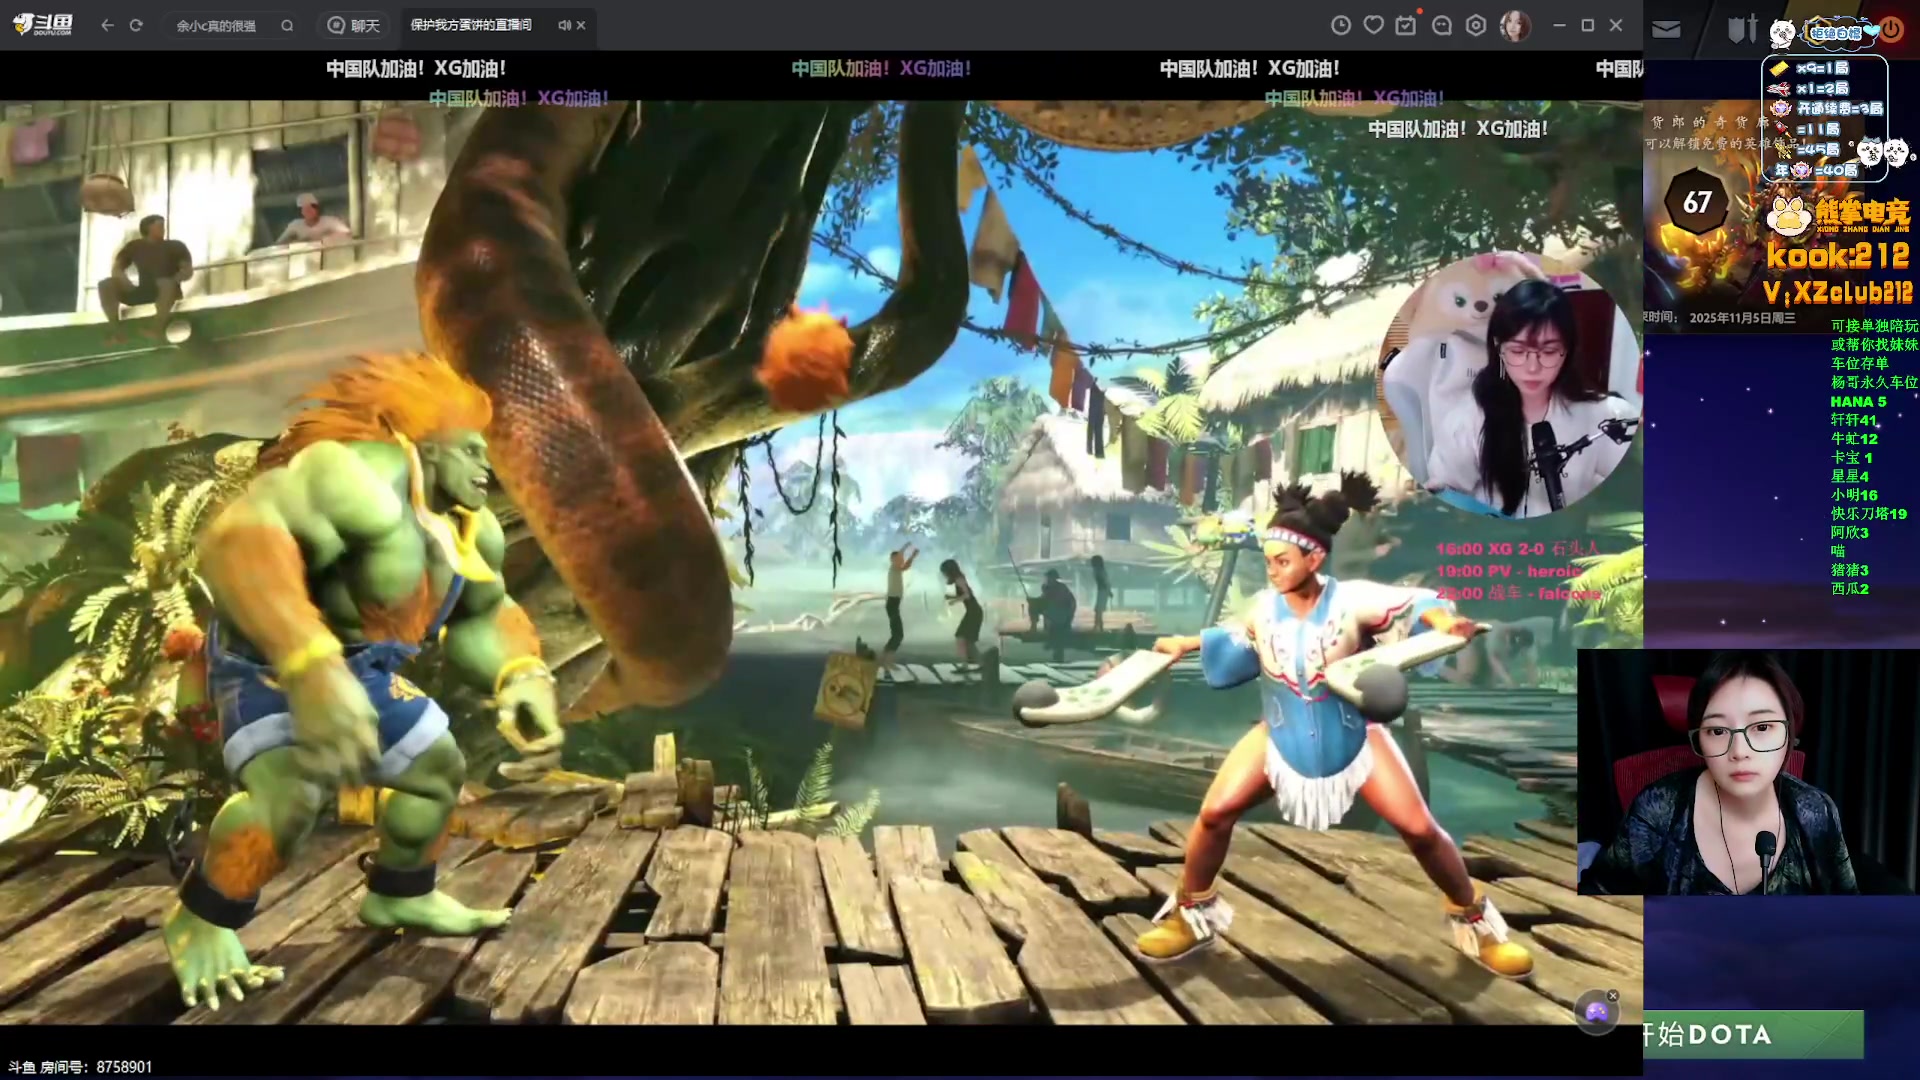The image size is (1920, 1080).
Task: Click the HANA 5 list entry
Action: 1858,401
